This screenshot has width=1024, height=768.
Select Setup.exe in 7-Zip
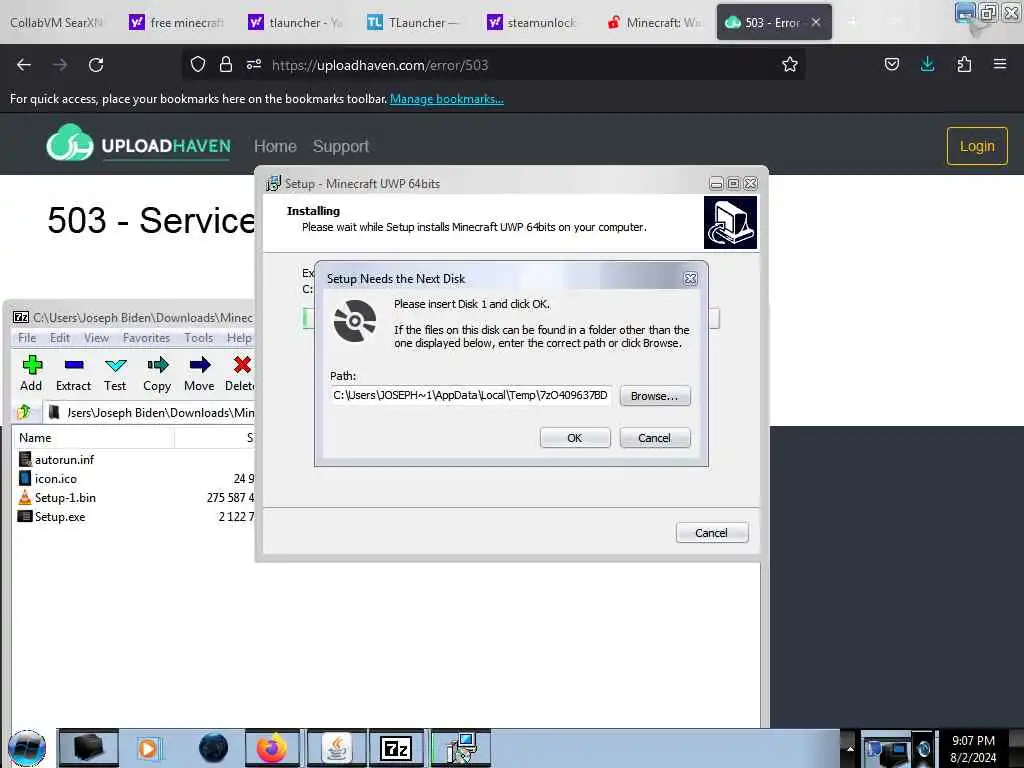(59, 517)
